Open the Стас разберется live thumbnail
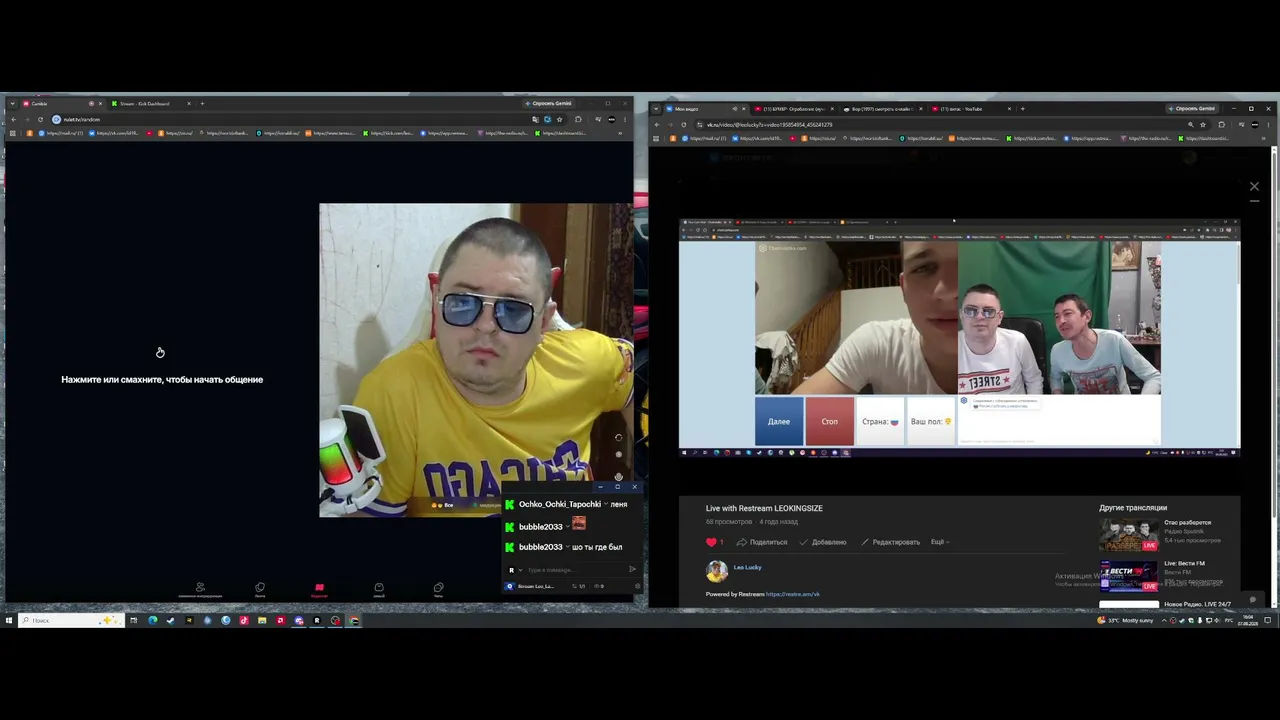Image resolution: width=1280 pixels, height=720 pixels. click(x=1128, y=535)
